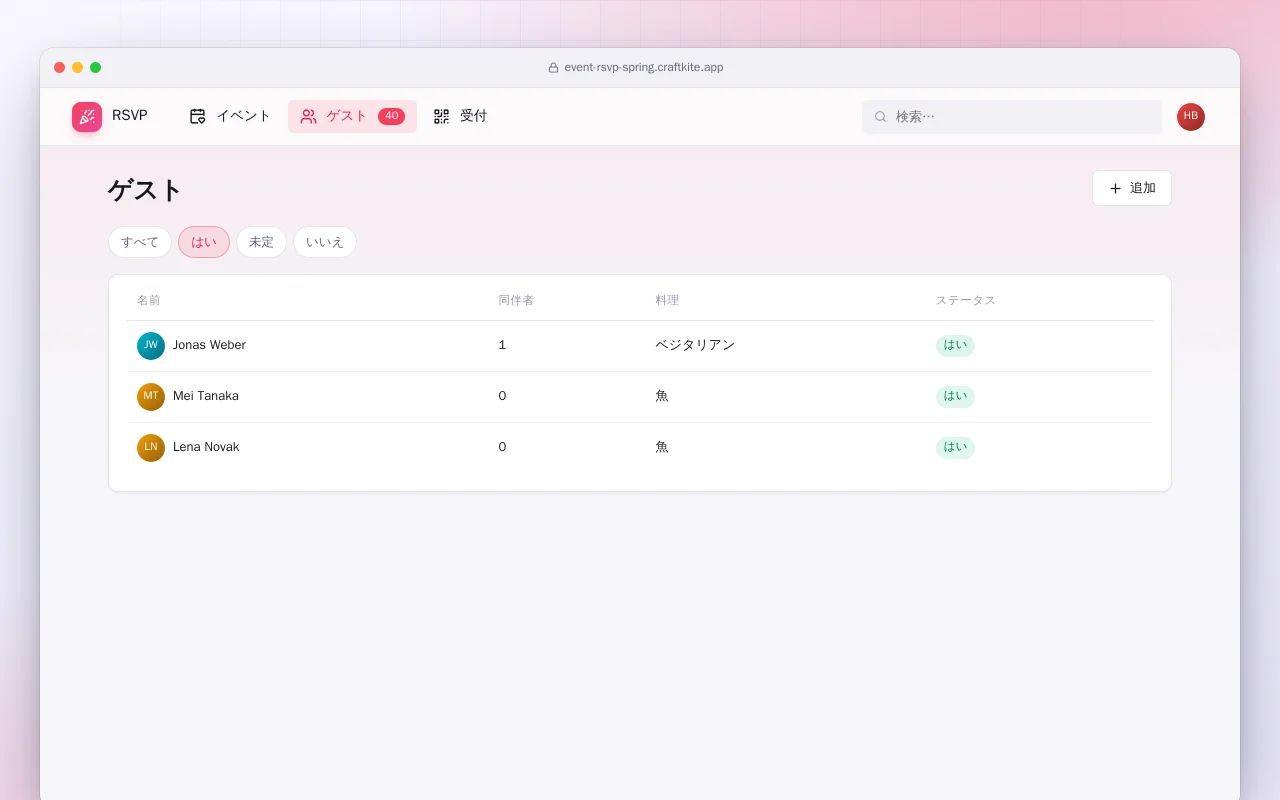Select the すべて filter chip
The height and width of the screenshot is (800, 1280).
[x=140, y=242]
